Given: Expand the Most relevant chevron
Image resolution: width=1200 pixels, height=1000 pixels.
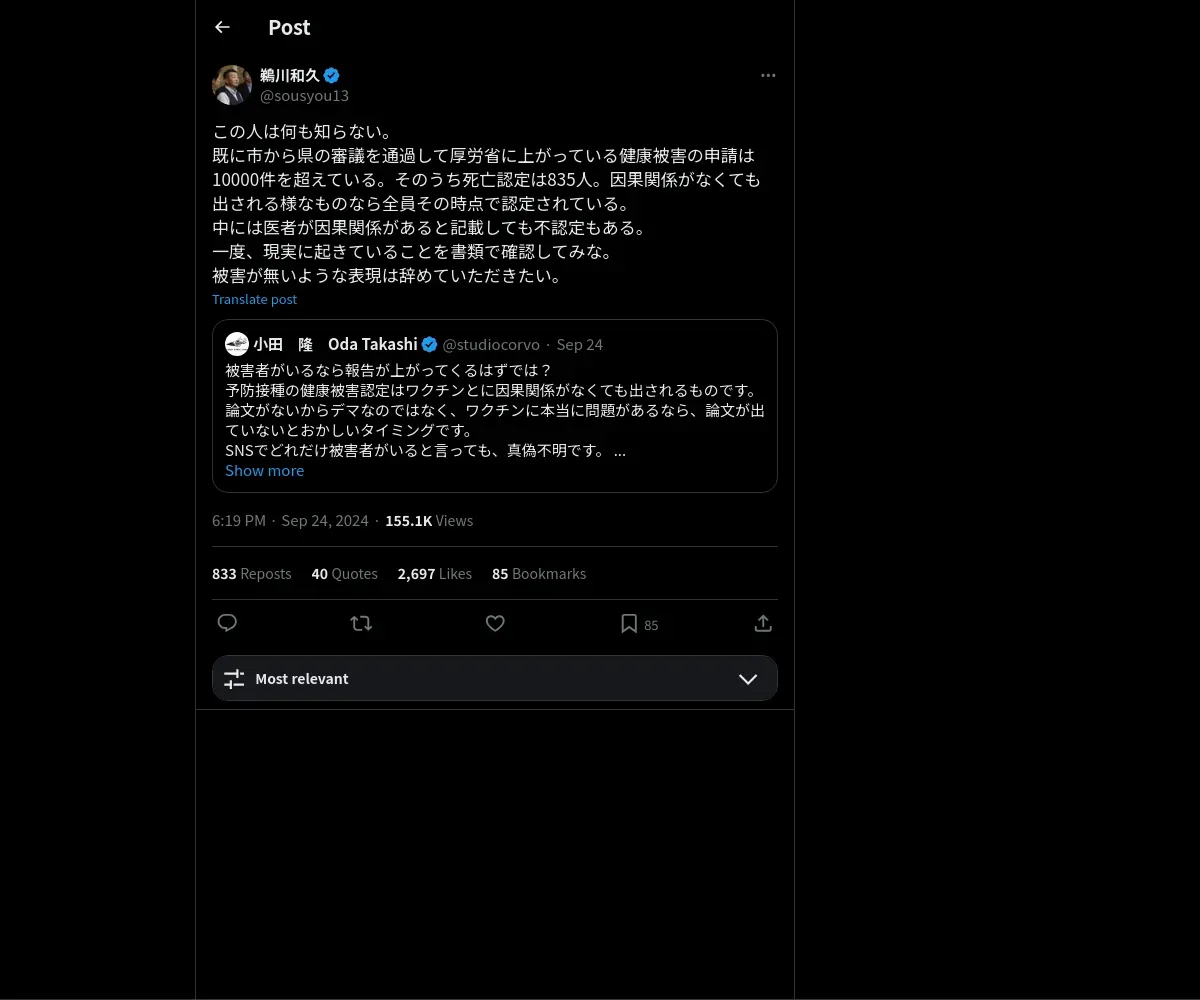Looking at the screenshot, I should pyautogui.click(x=748, y=679).
